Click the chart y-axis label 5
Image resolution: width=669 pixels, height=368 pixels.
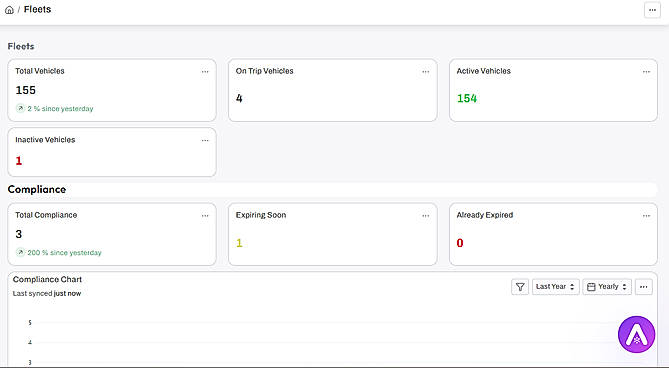click(30, 323)
